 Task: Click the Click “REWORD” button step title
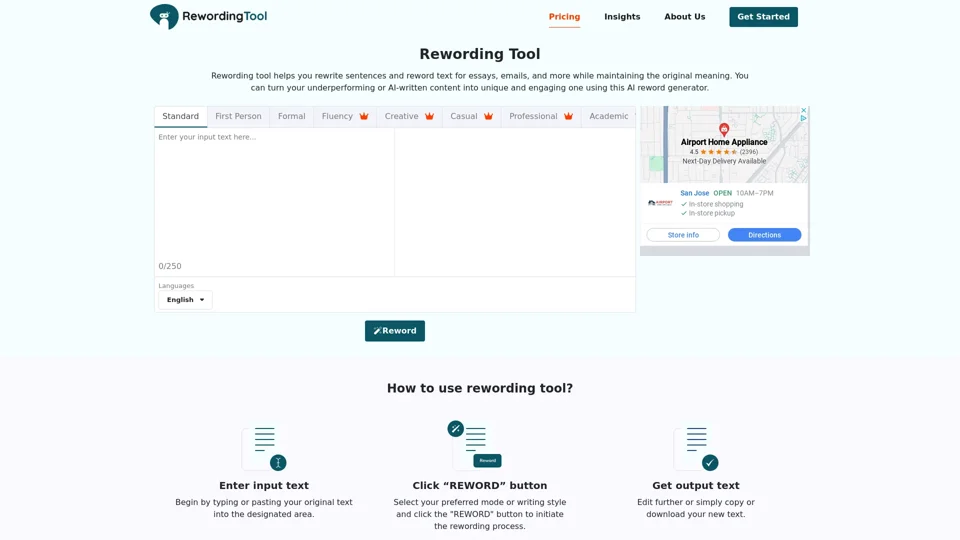pos(480,486)
